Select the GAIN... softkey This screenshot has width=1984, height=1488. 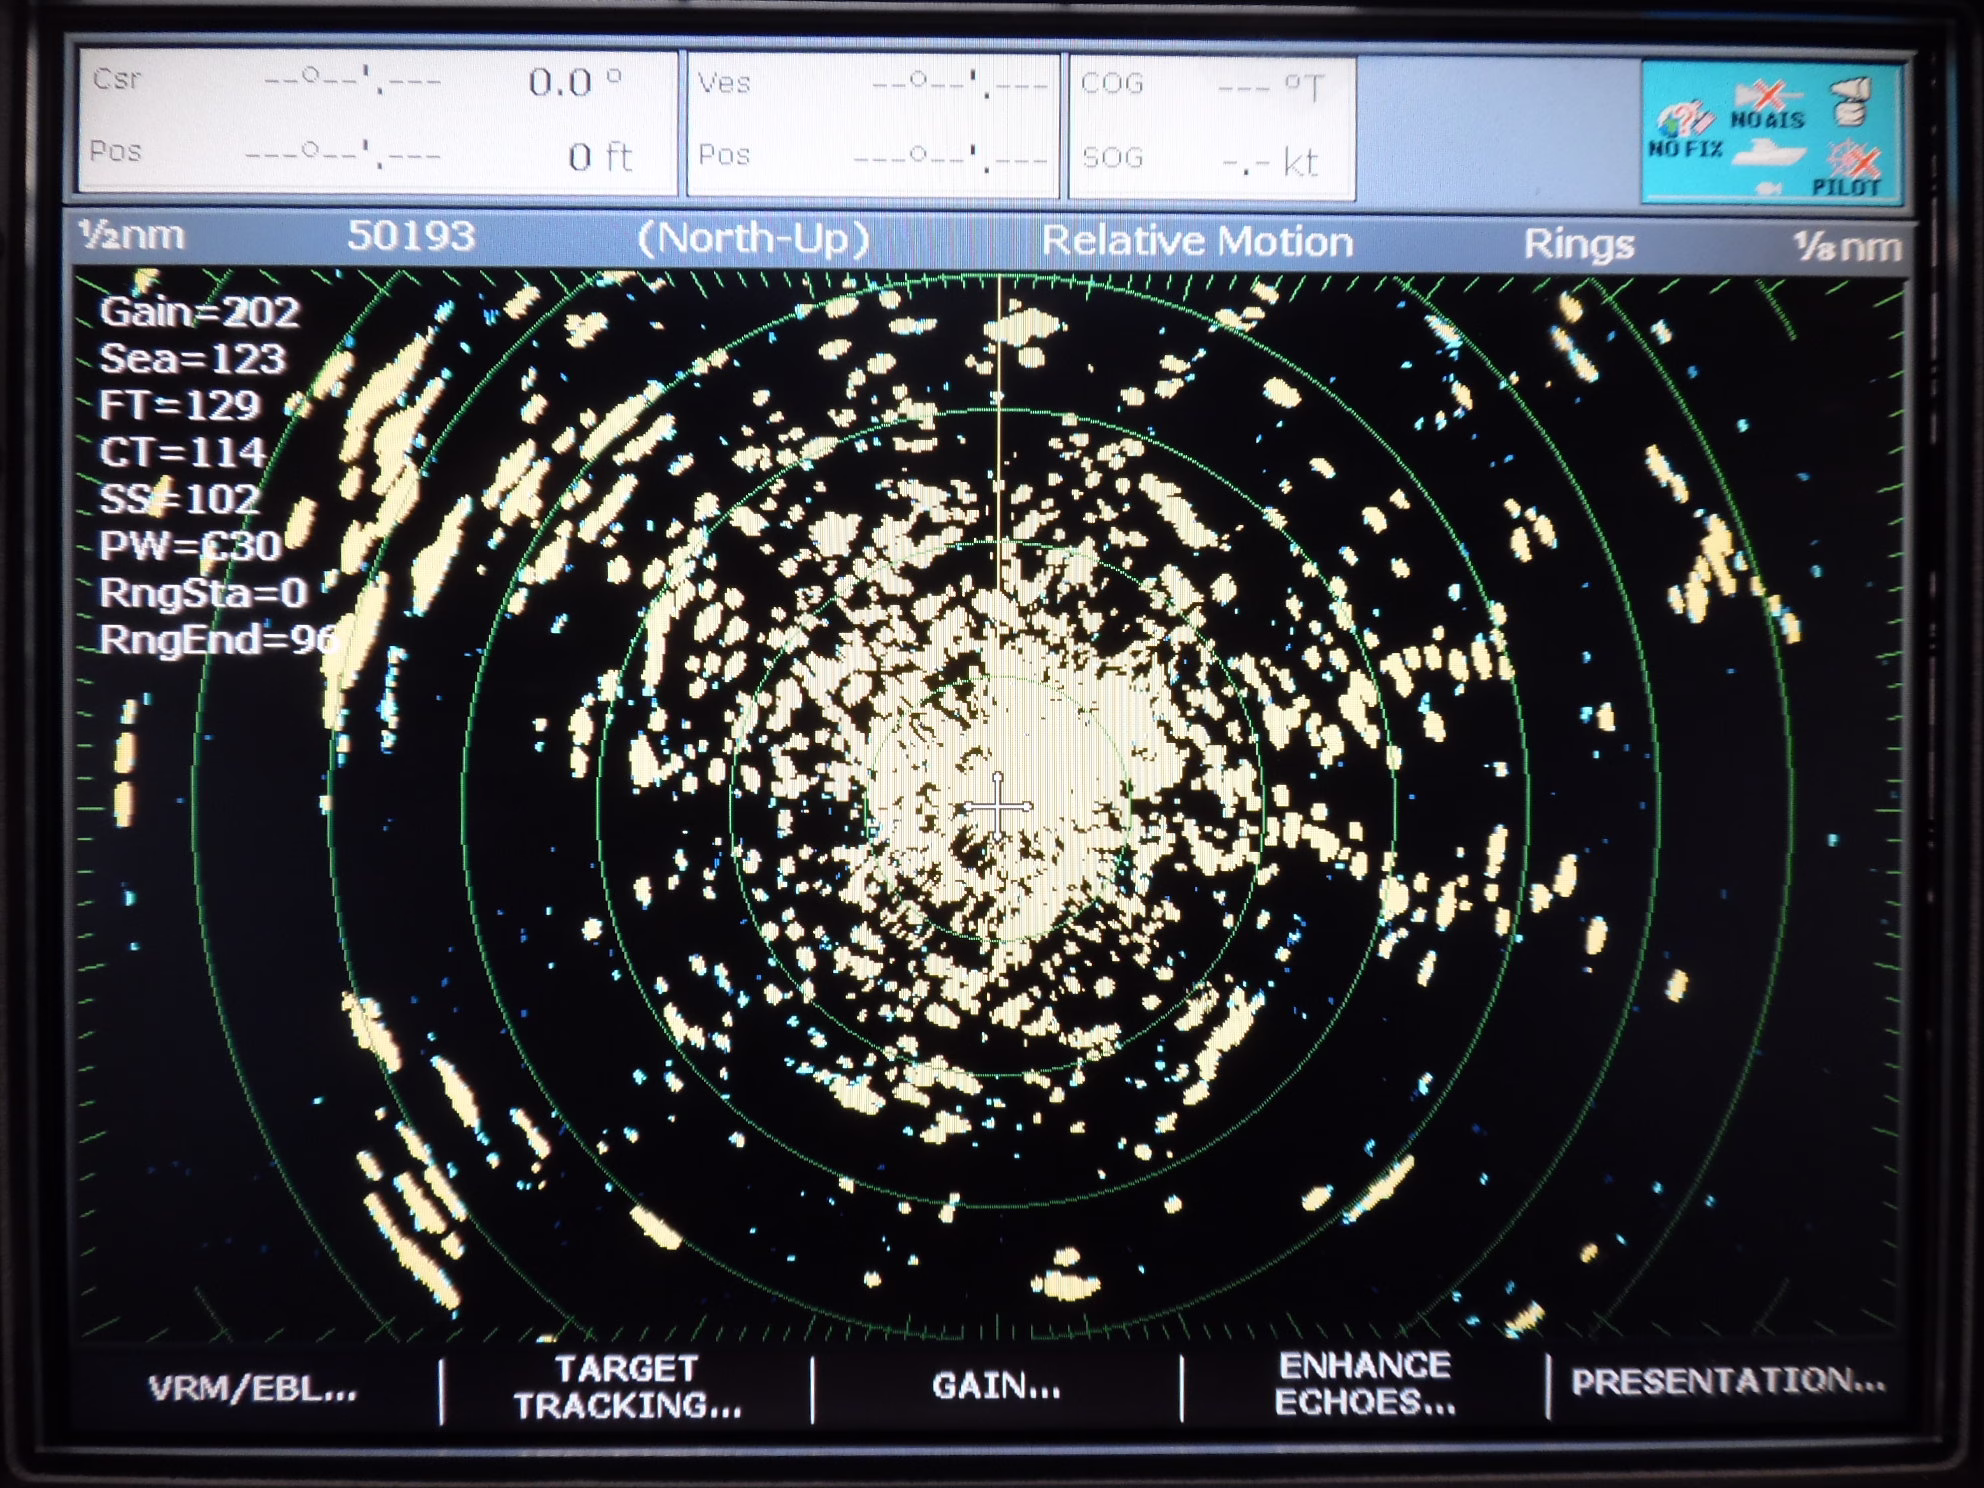pyautogui.click(x=996, y=1386)
